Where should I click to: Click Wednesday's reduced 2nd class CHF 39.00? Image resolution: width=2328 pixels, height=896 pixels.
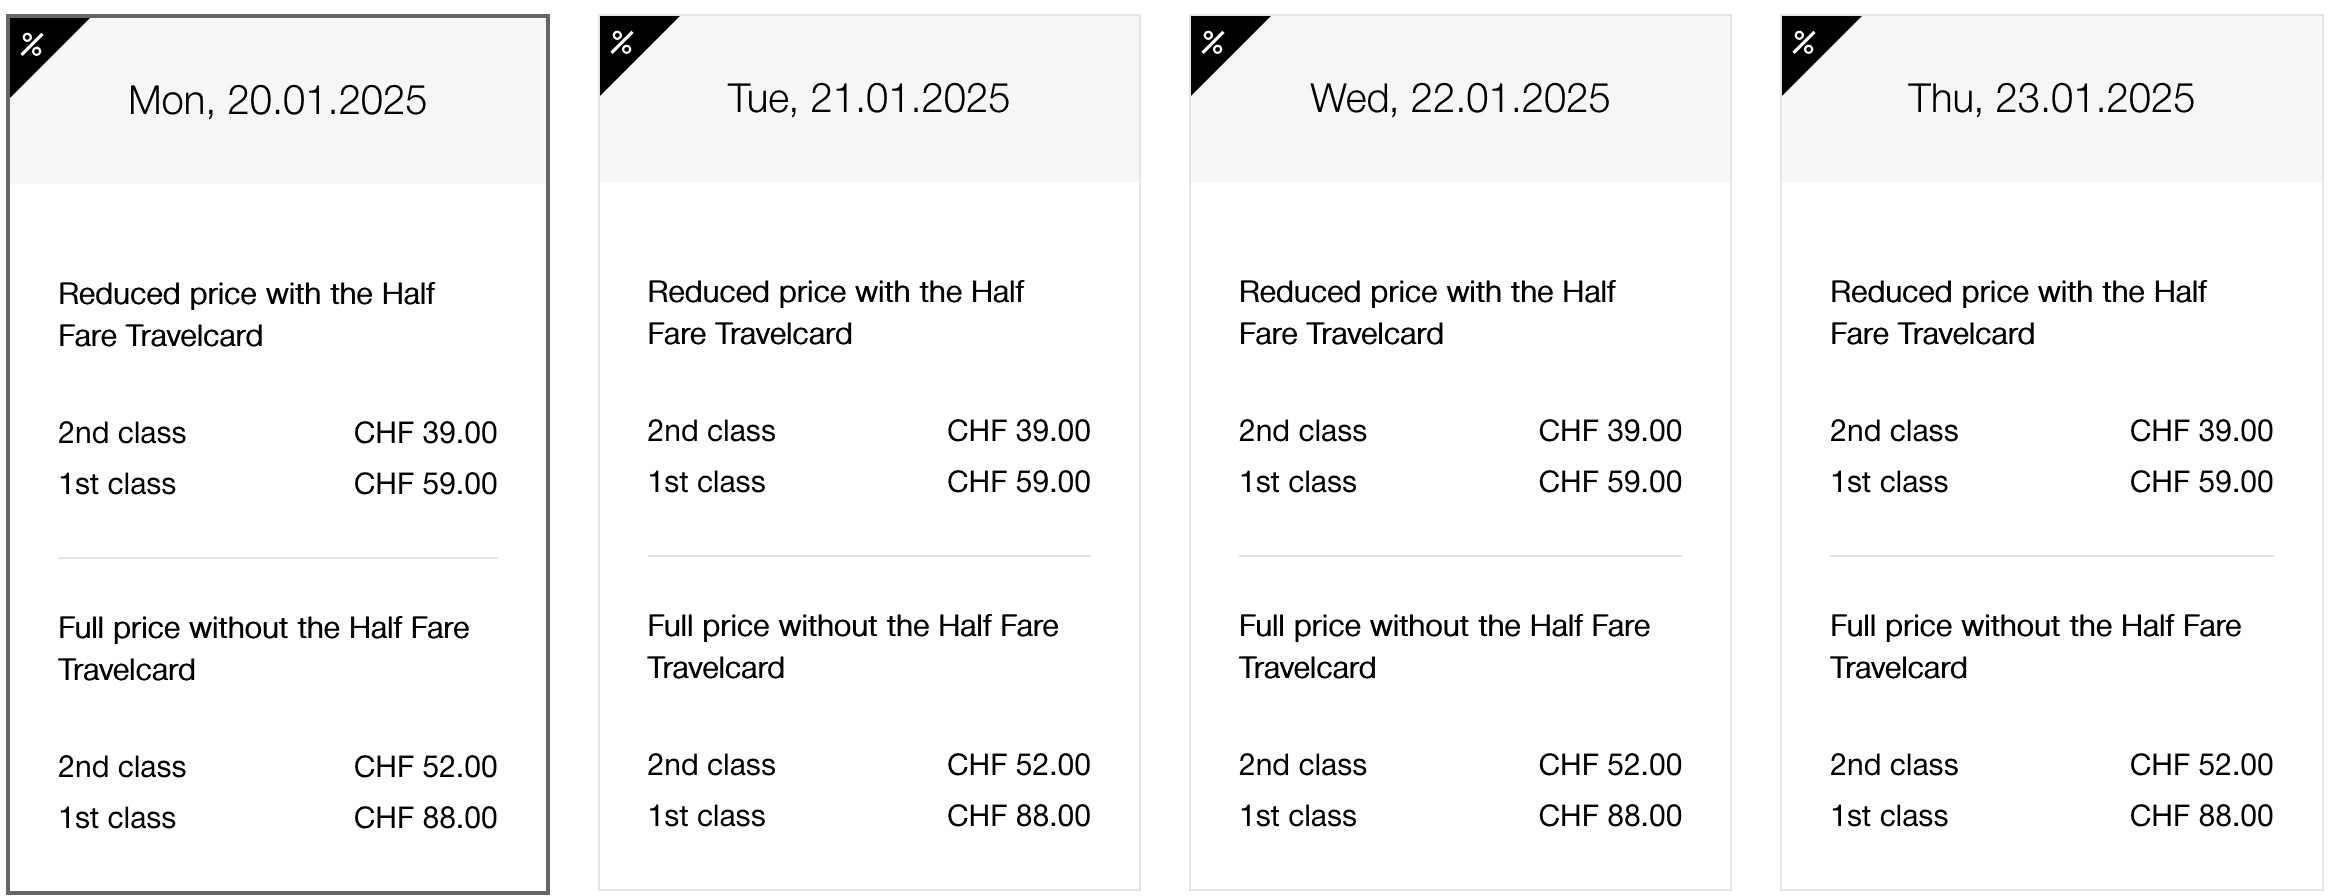pos(1609,431)
